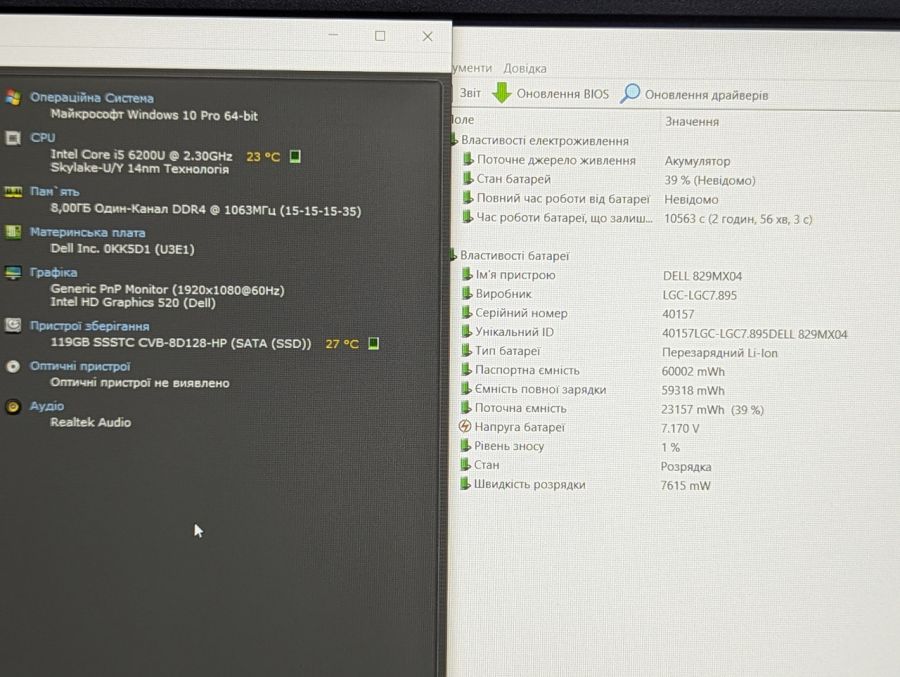Click the disc icon beside Оптичні пристрої
The height and width of the screenshot is (677, 900).
(13, 366)
